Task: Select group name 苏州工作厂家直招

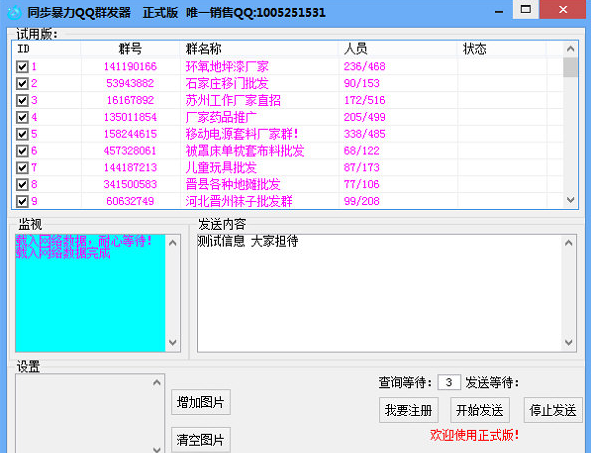Action: (233, 100)
